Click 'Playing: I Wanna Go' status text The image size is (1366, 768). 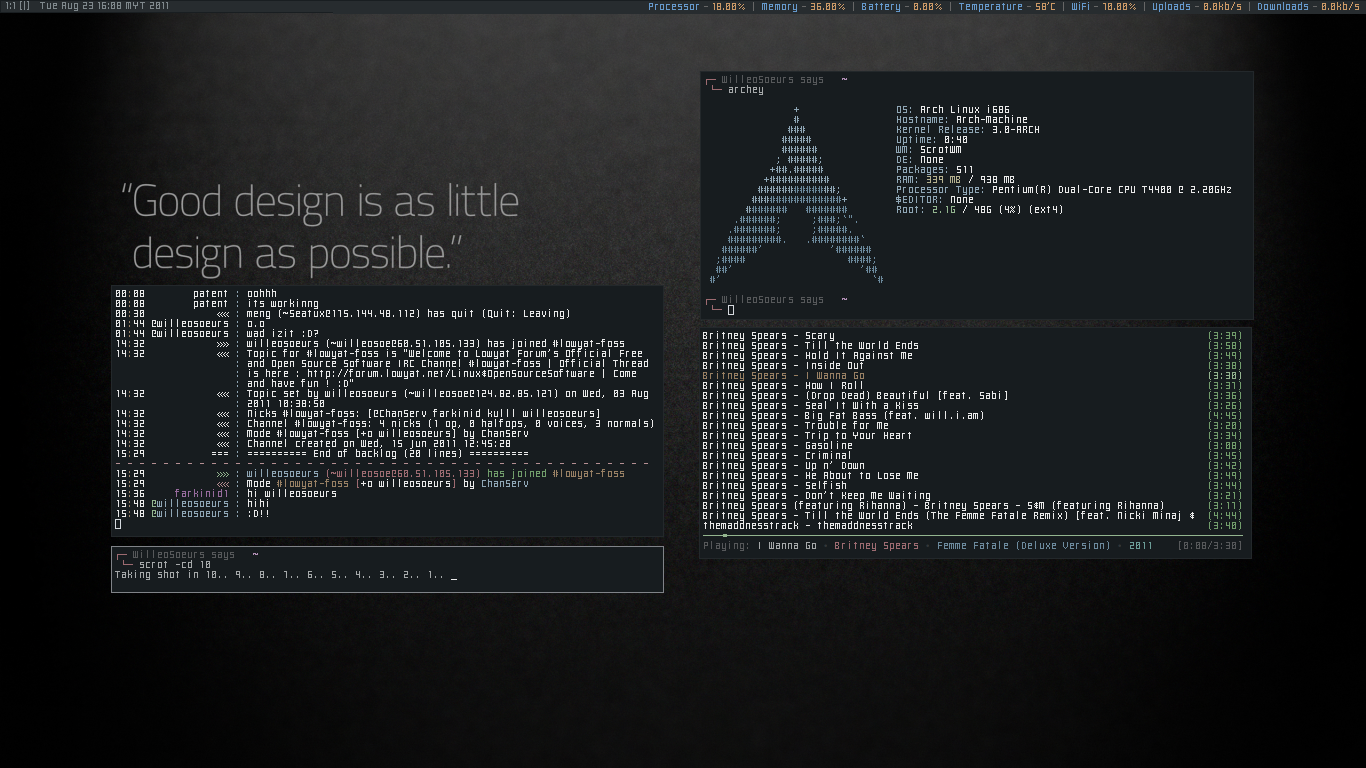point(760,546)
